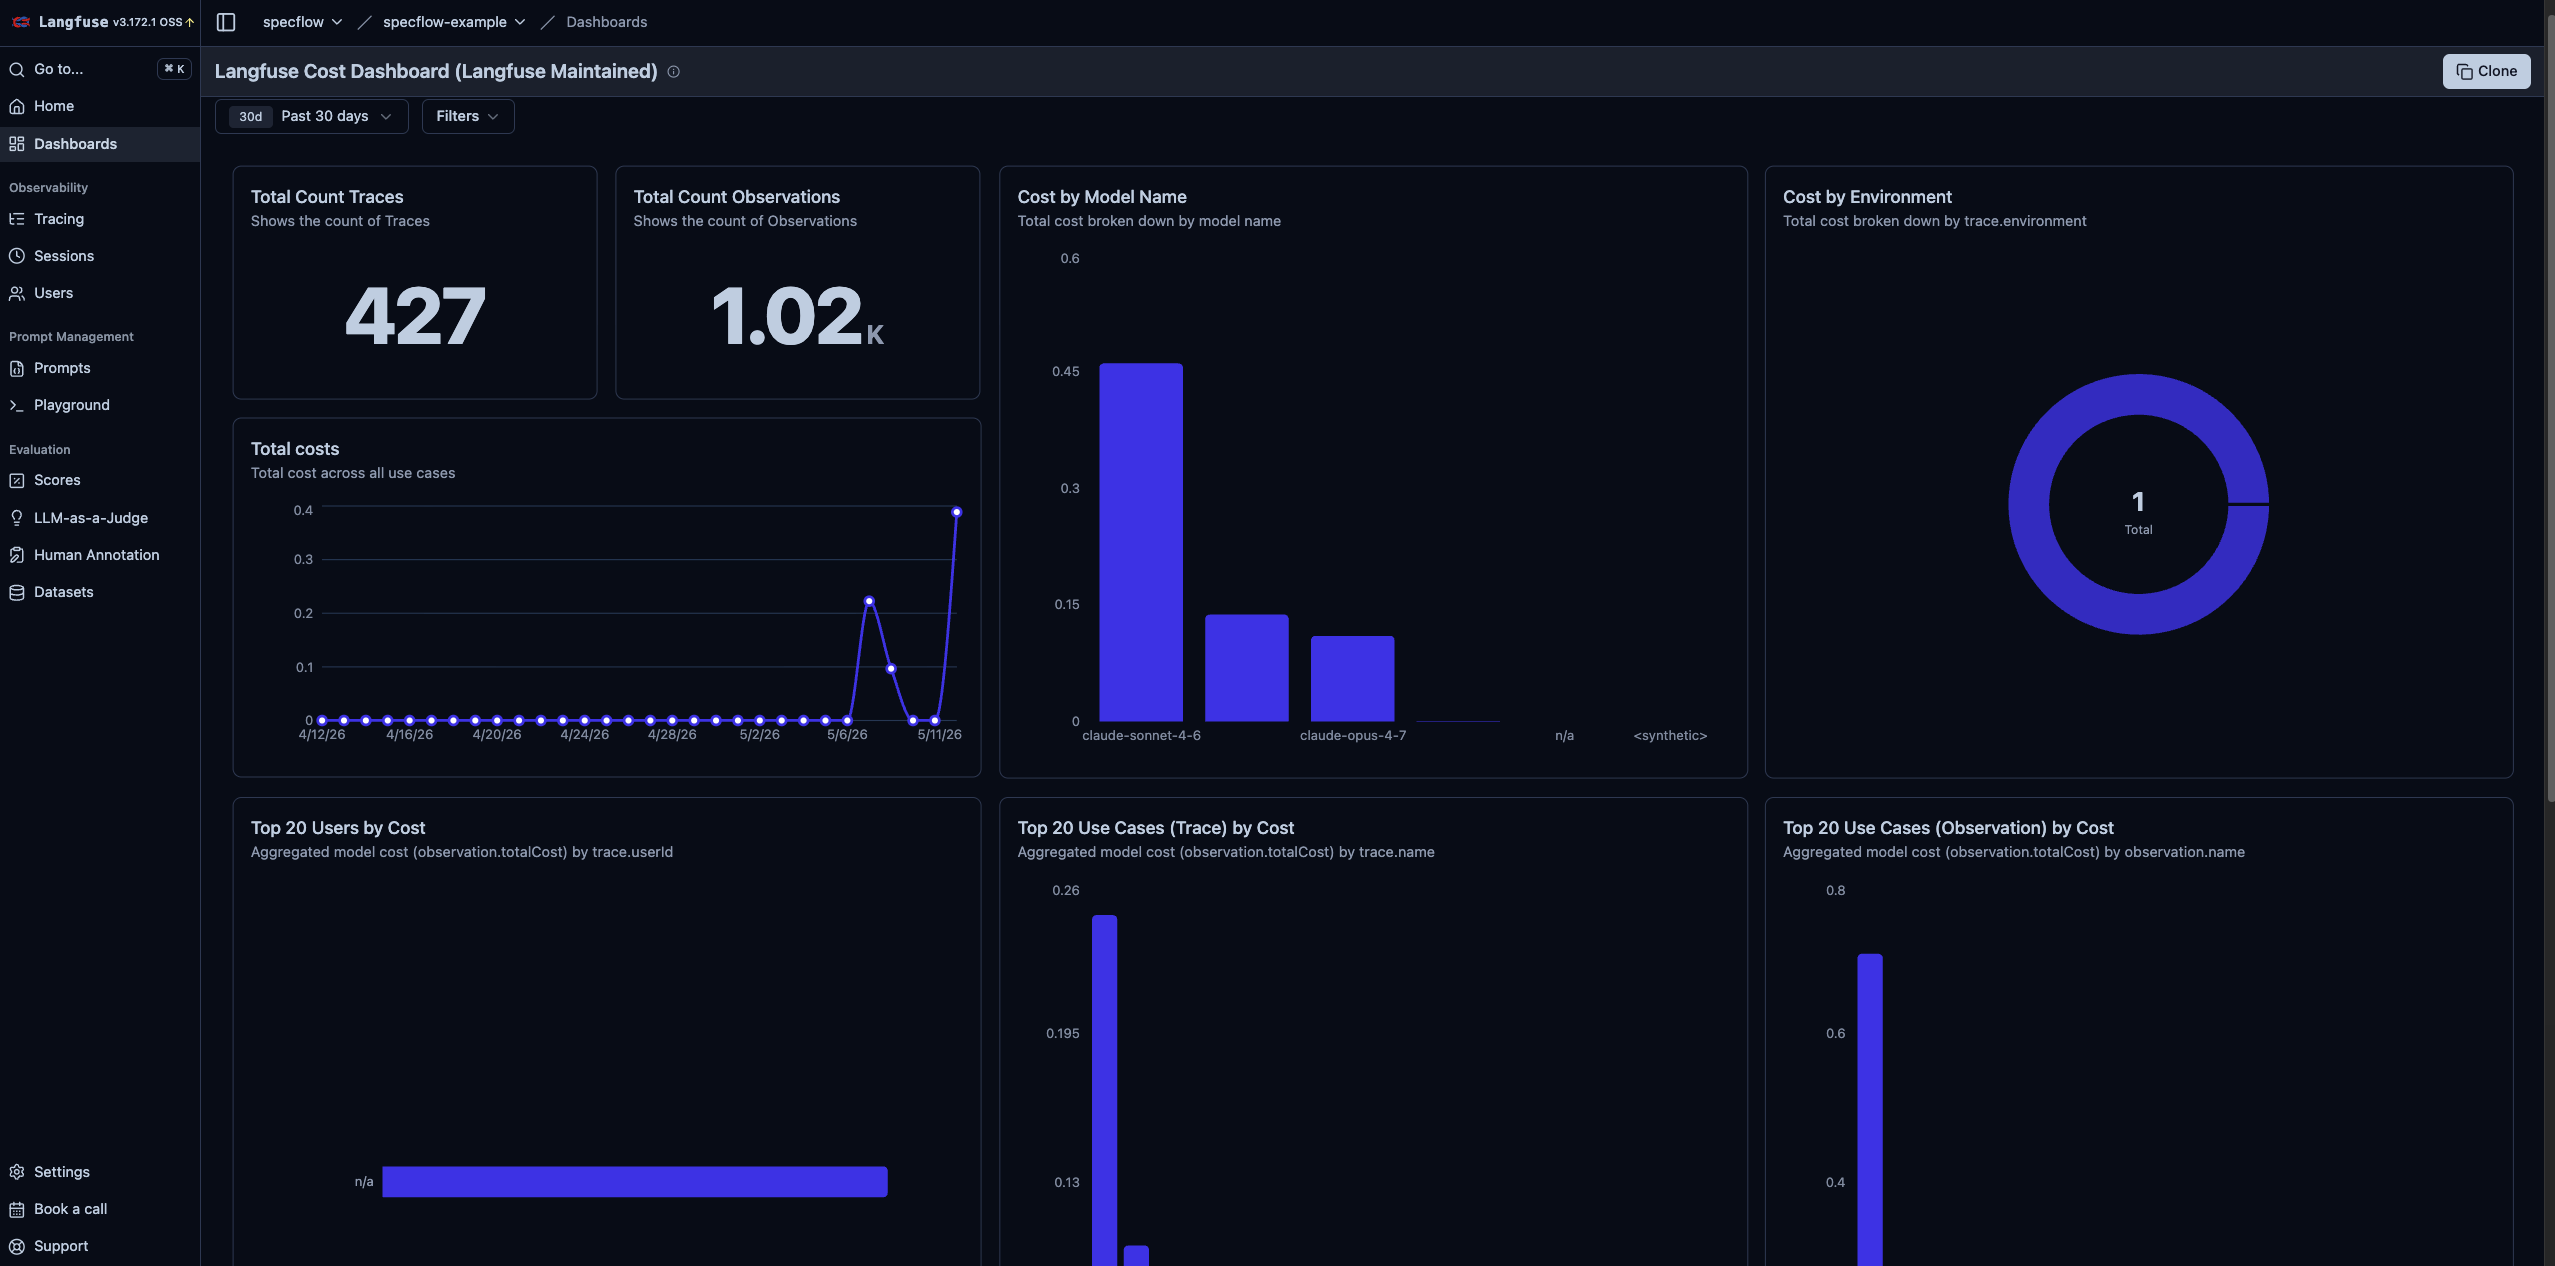Click the Playground terminal icon

coord(17,405)
